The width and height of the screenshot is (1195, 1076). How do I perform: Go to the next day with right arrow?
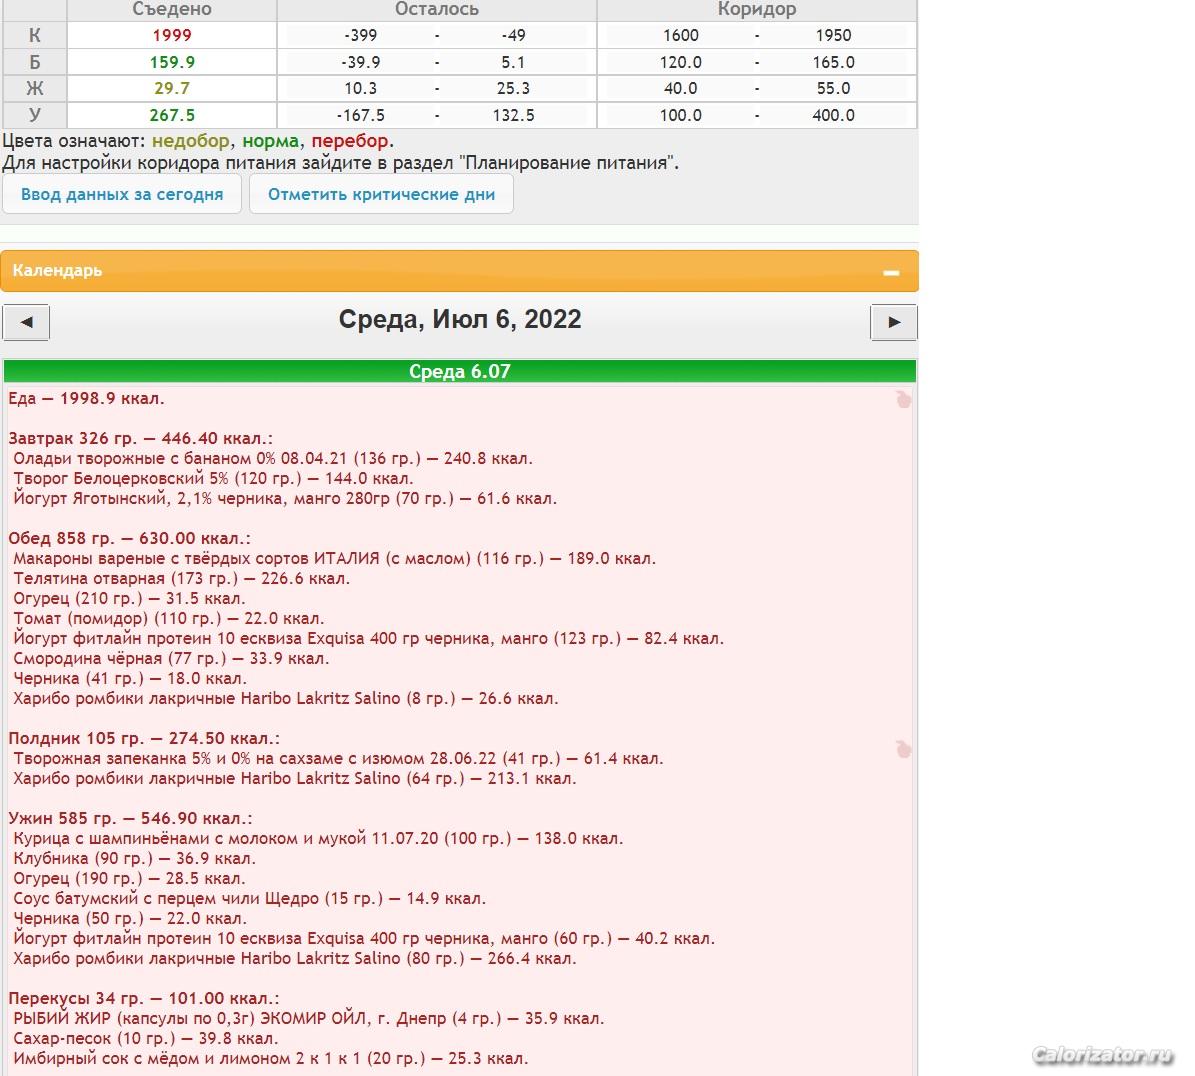(893, 322)
